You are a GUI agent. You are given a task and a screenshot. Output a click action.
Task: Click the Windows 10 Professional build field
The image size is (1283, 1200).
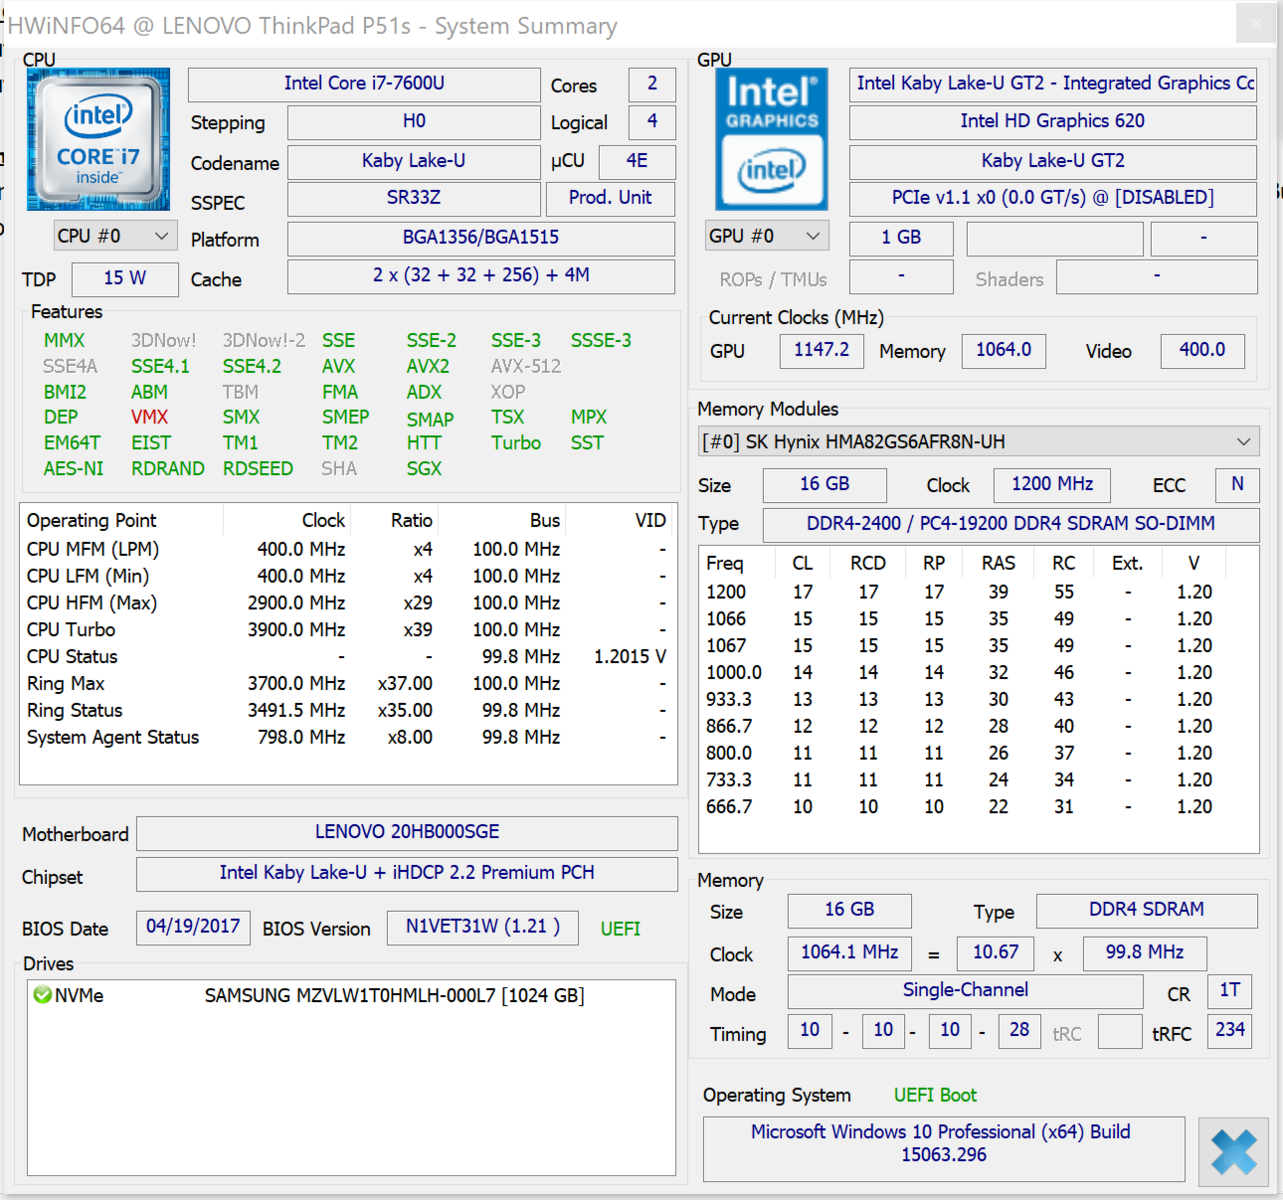(x=943, y=1148)
